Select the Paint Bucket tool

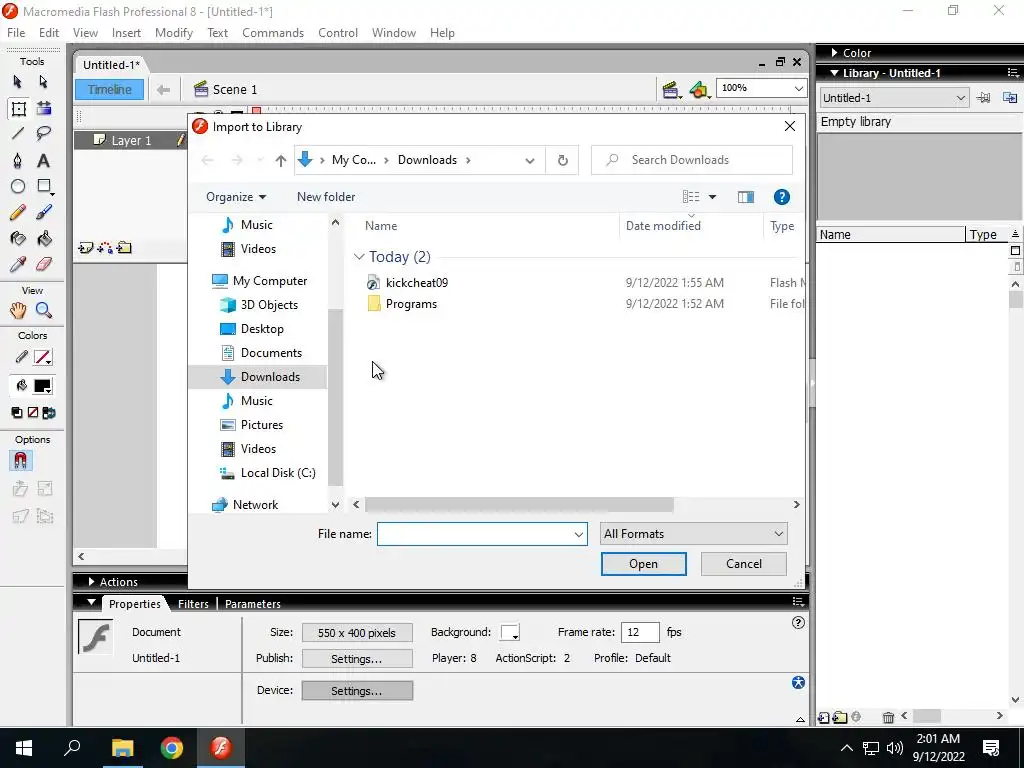point(44,238)
